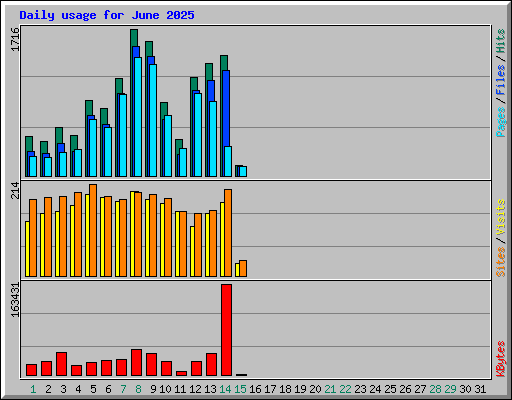Viewport: 512px width, 400px height.
Task: Click the cyan Pages legend label
Action: [x=501, y=122]
